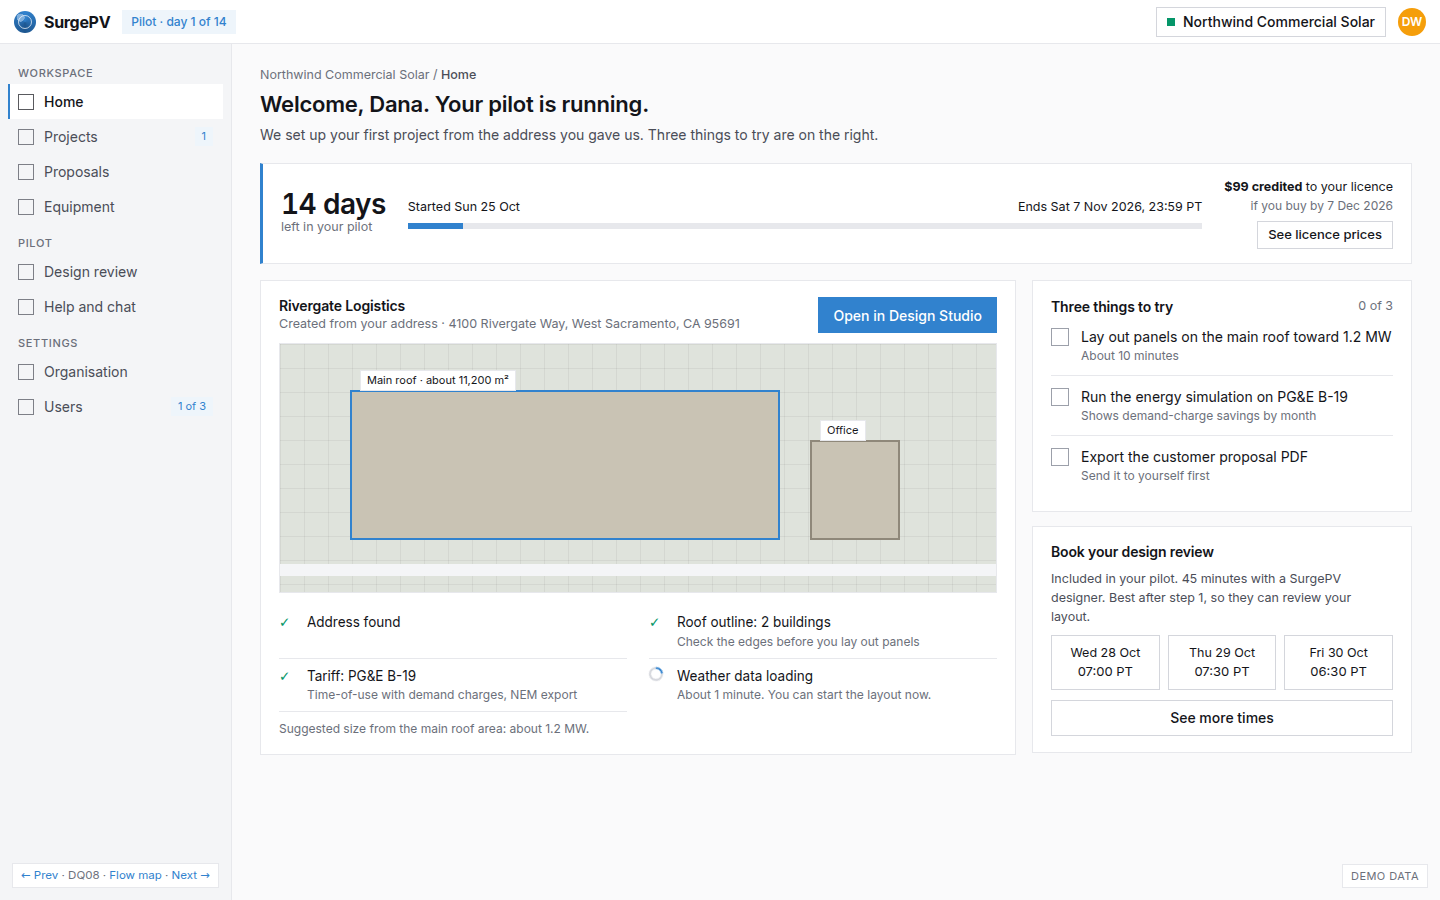Viewport: 1440px width, 900px height.
Task: Click the Home icon in the sidebar
Action: [x=26, y=102]
